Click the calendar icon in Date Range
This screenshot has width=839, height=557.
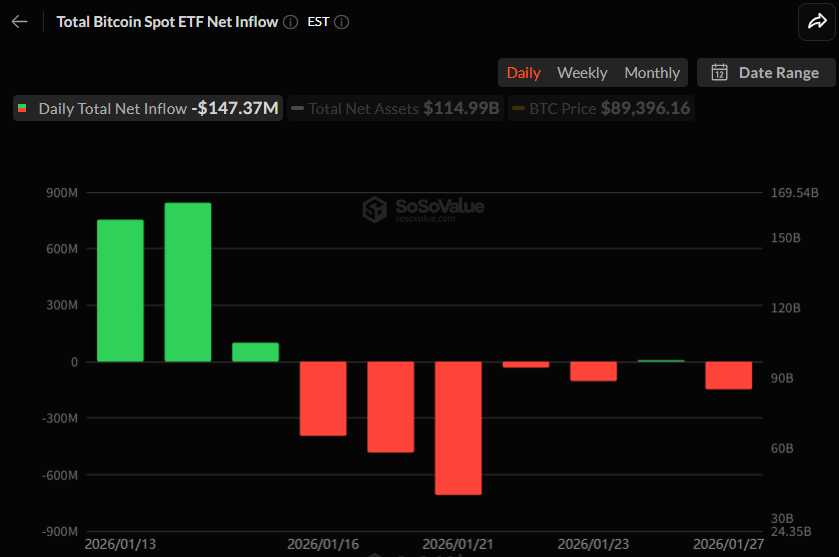[718, 72]
